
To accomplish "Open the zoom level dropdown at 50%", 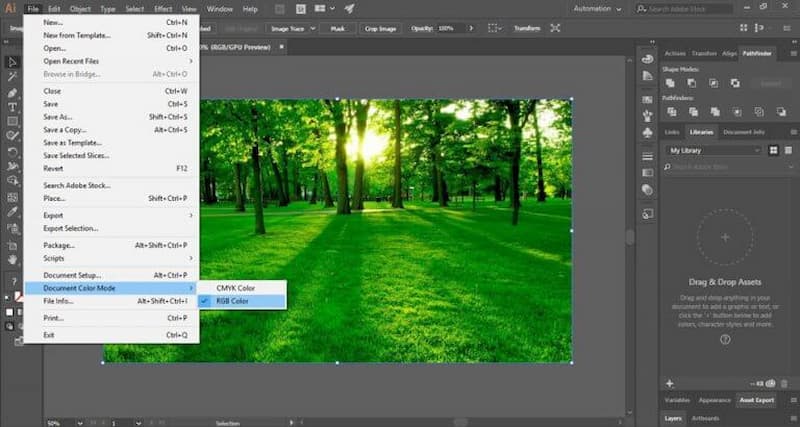I will 80,423.
